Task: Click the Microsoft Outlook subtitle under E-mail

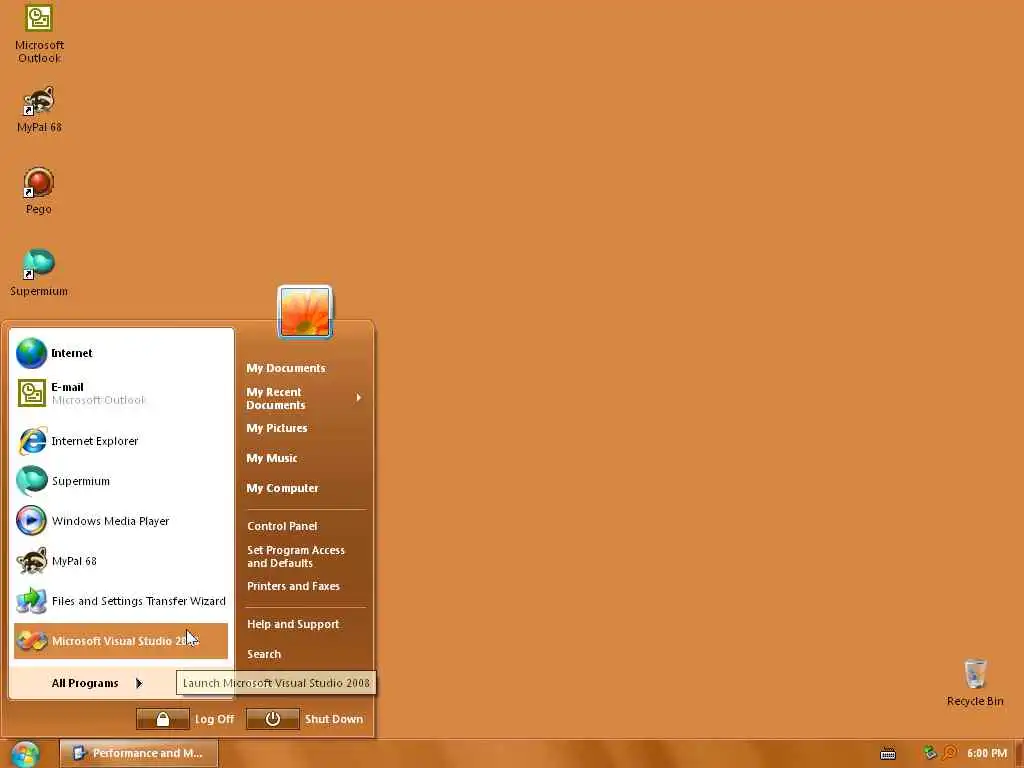Action: coord(98,400)
